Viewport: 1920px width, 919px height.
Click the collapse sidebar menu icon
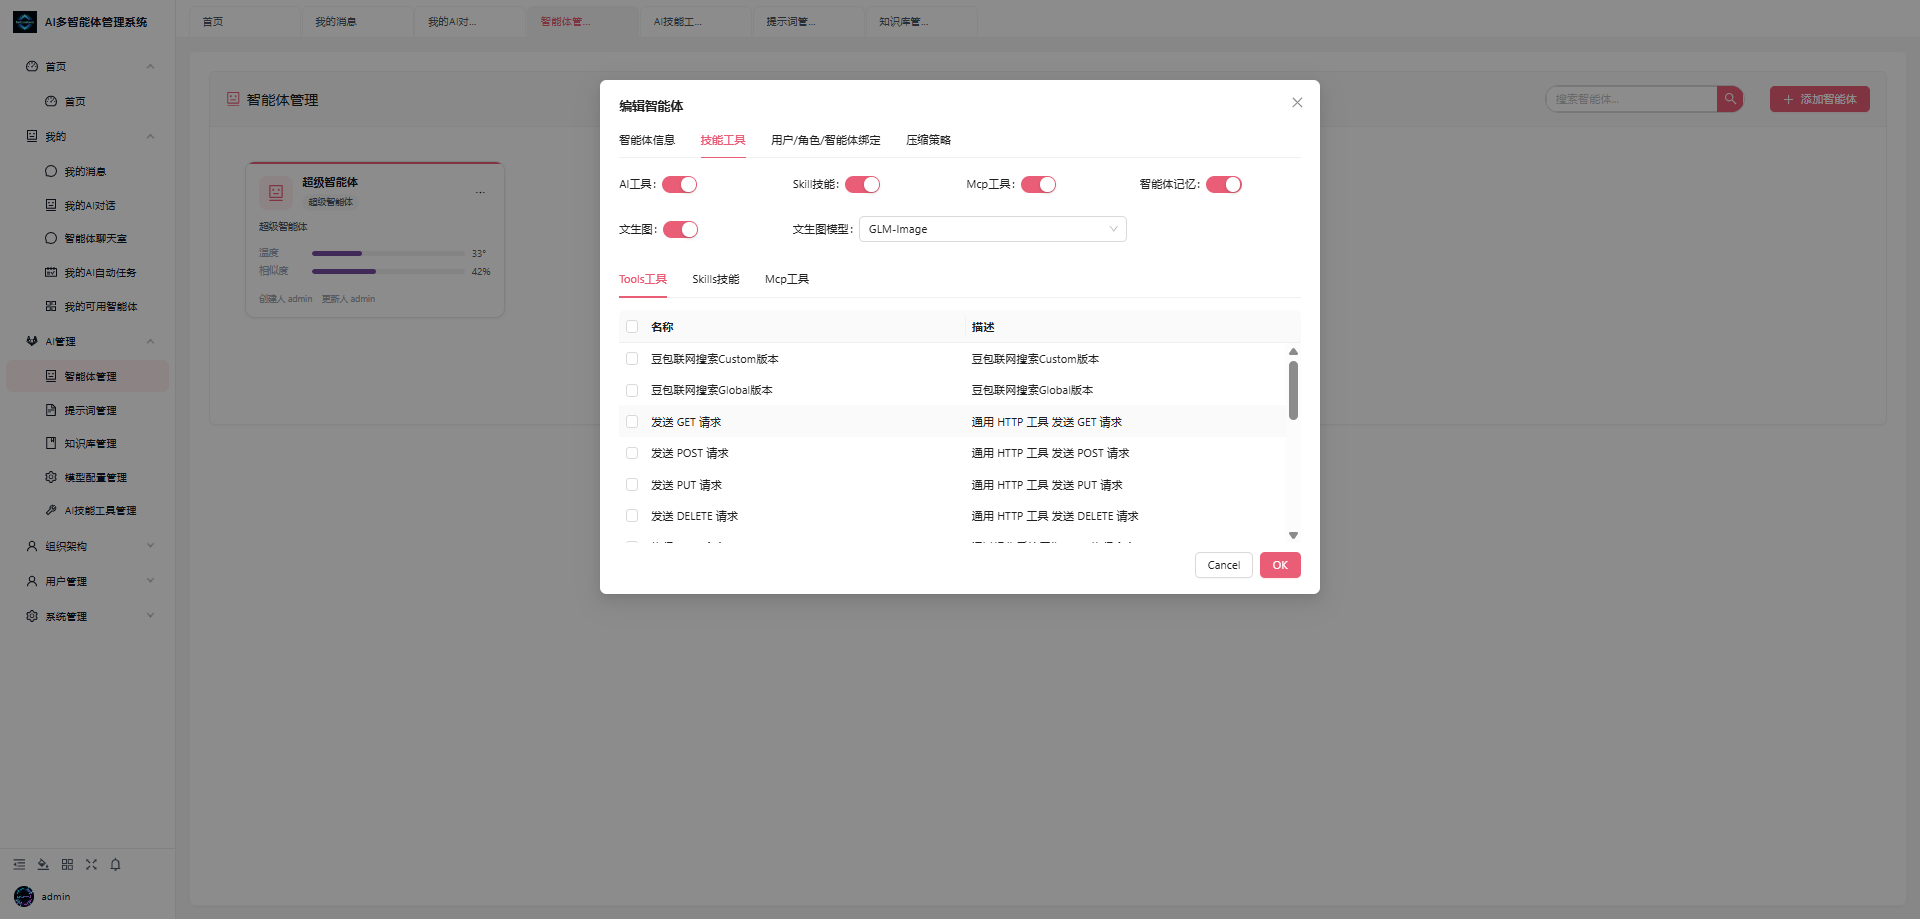(x=19, y=864)
